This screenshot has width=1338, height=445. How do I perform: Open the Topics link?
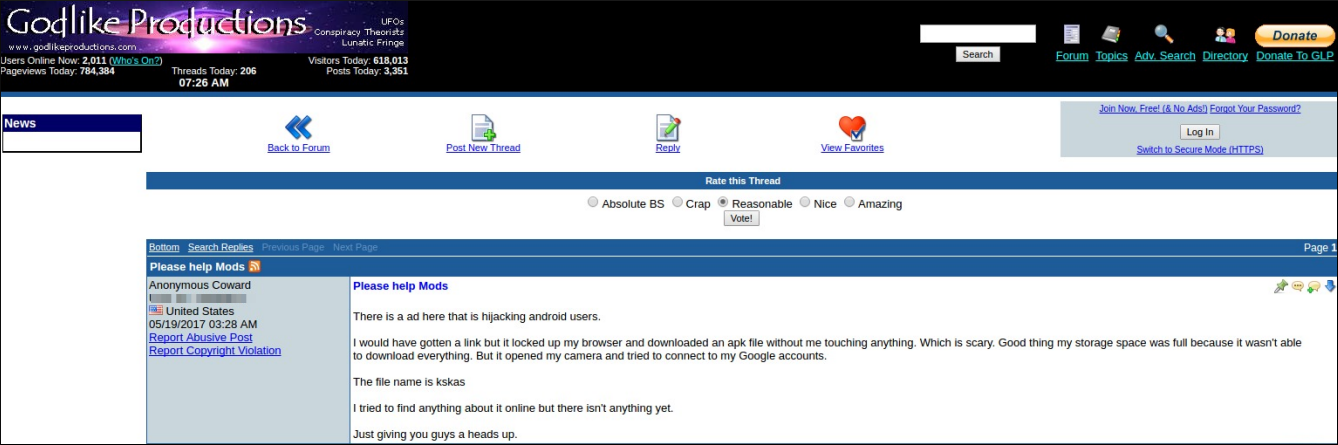coord(1111,56)
